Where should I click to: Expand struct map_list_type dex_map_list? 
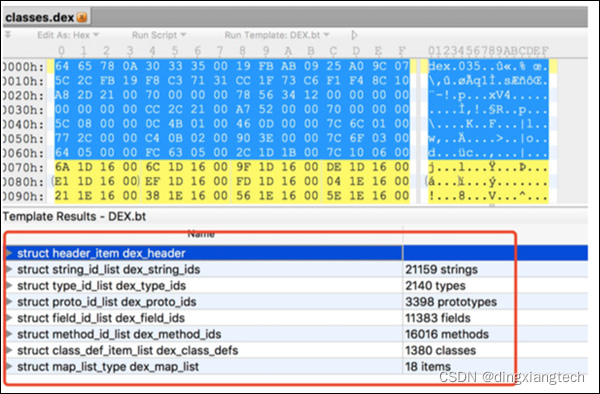pyautogui.click(x=9, y=366)
